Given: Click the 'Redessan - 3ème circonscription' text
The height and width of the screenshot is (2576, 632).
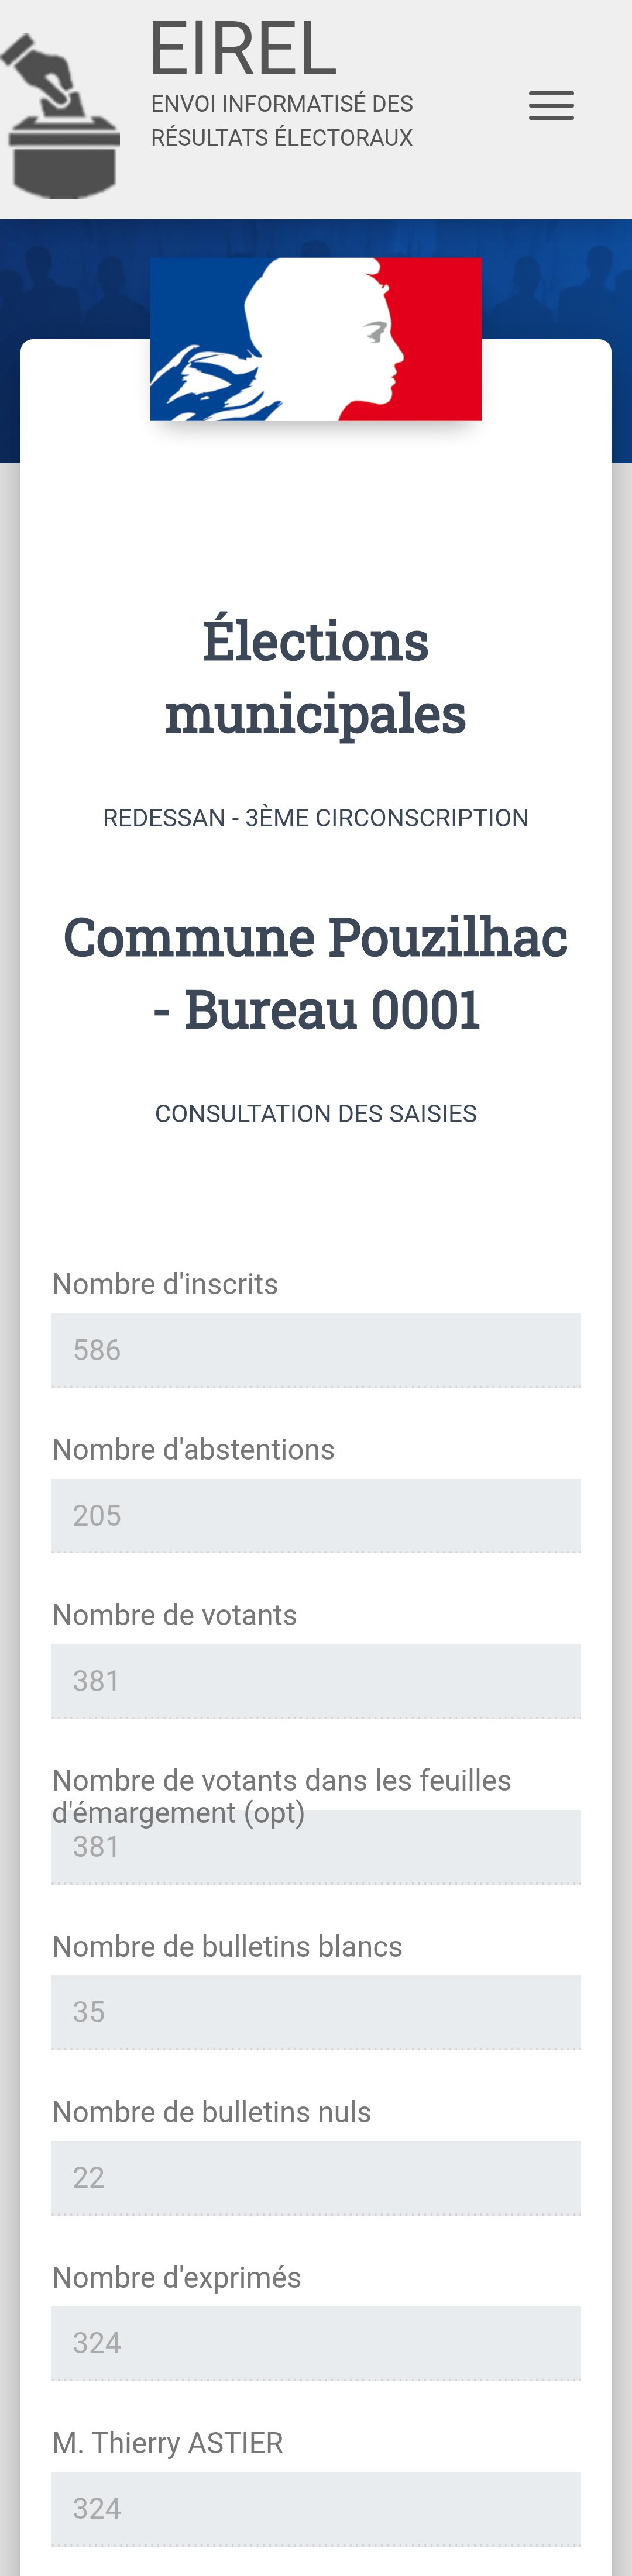Looking at the screenshot, I should pos(316,818).
